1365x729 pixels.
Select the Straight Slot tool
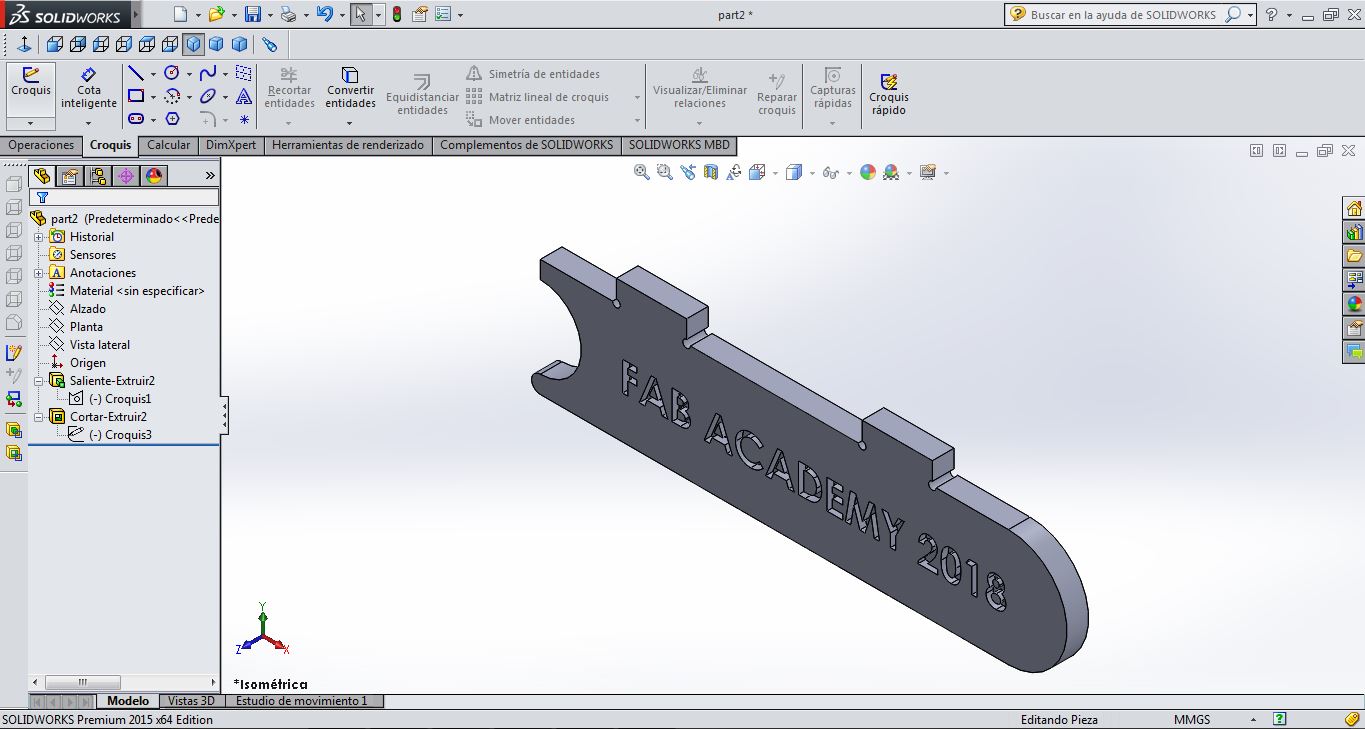(136, 119)
